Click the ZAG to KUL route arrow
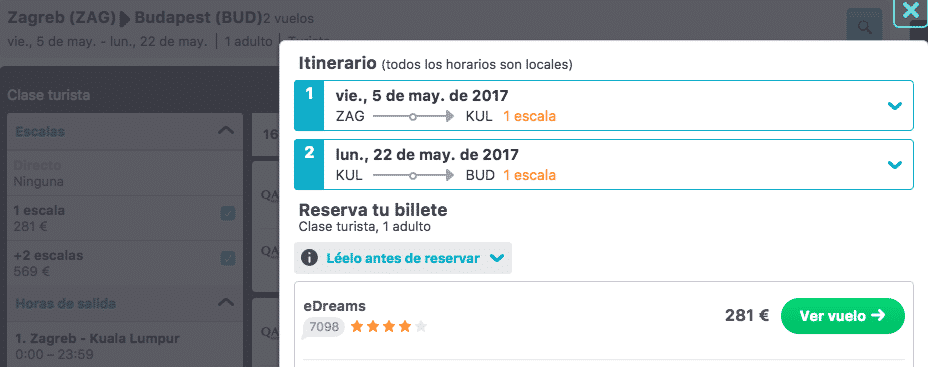The width and height of the screenshot is (928, 367). [413, 117]
